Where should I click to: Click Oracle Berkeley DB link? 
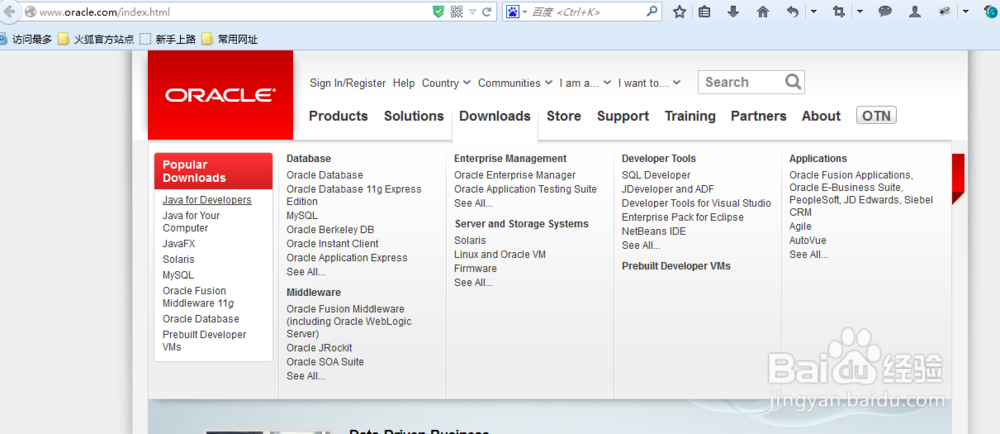point(330,229)
